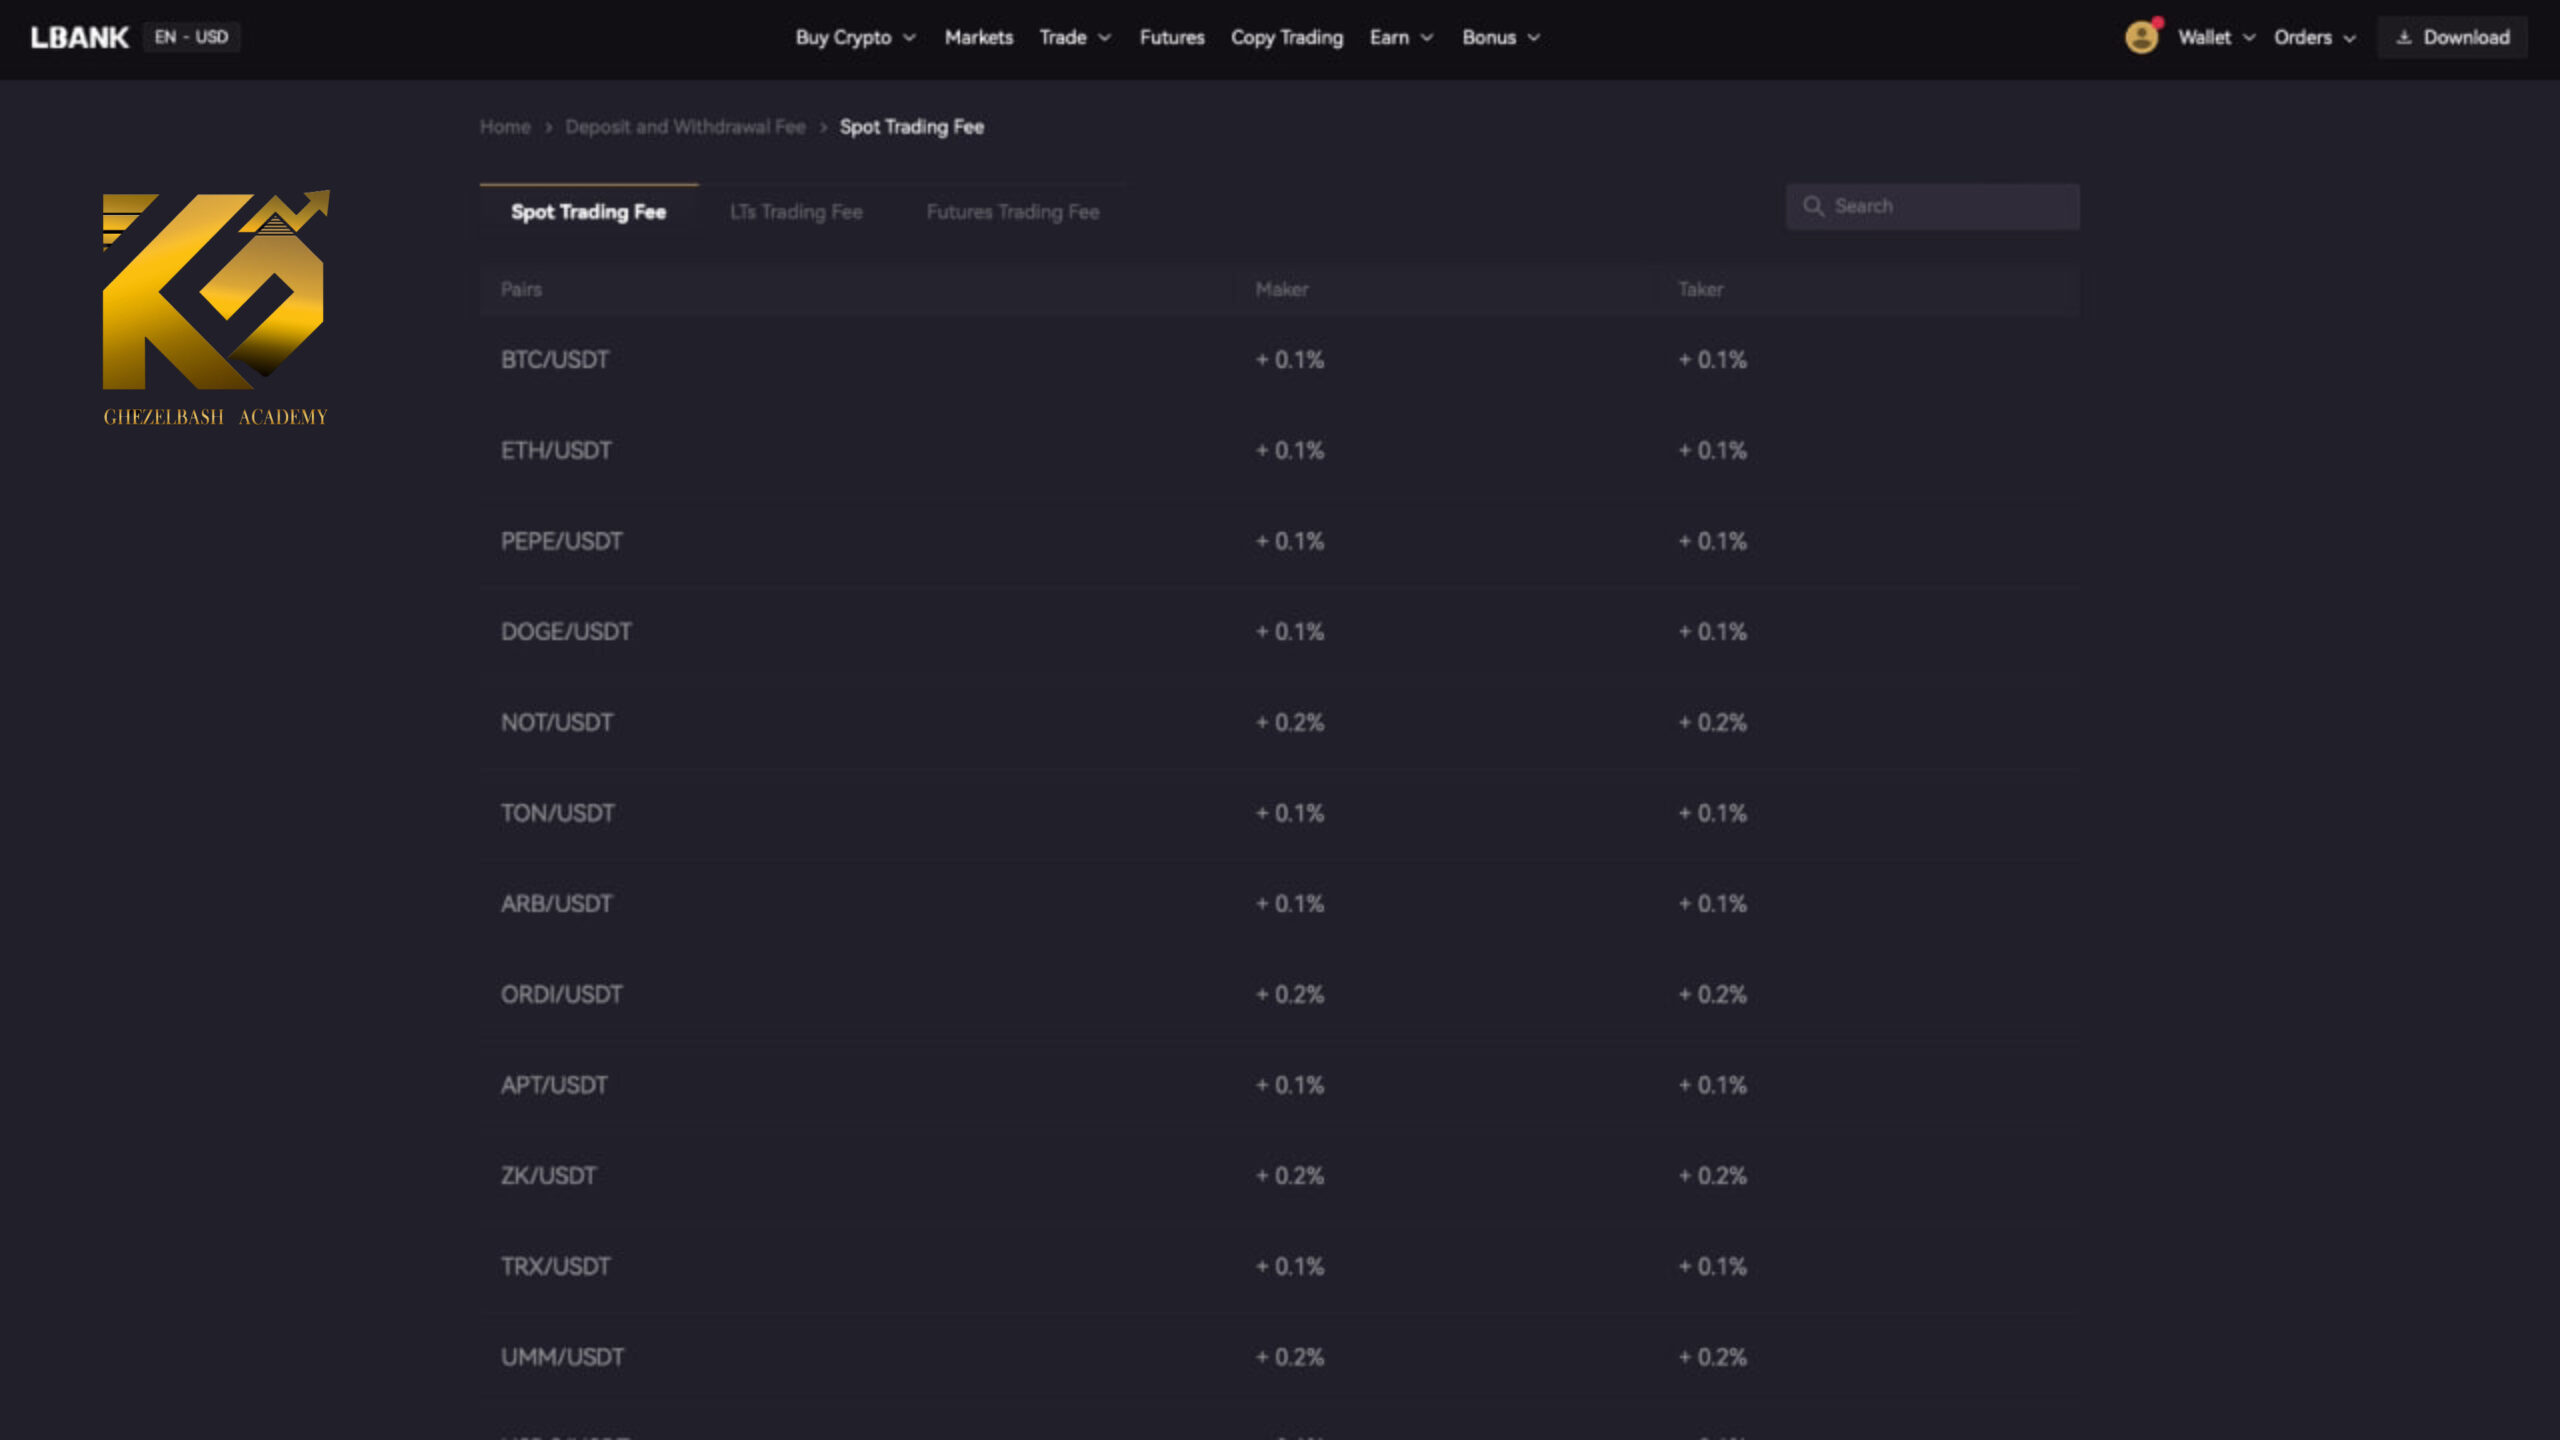Click the search magnifier icon
2560x1440 pixels.
[1815, 207]
